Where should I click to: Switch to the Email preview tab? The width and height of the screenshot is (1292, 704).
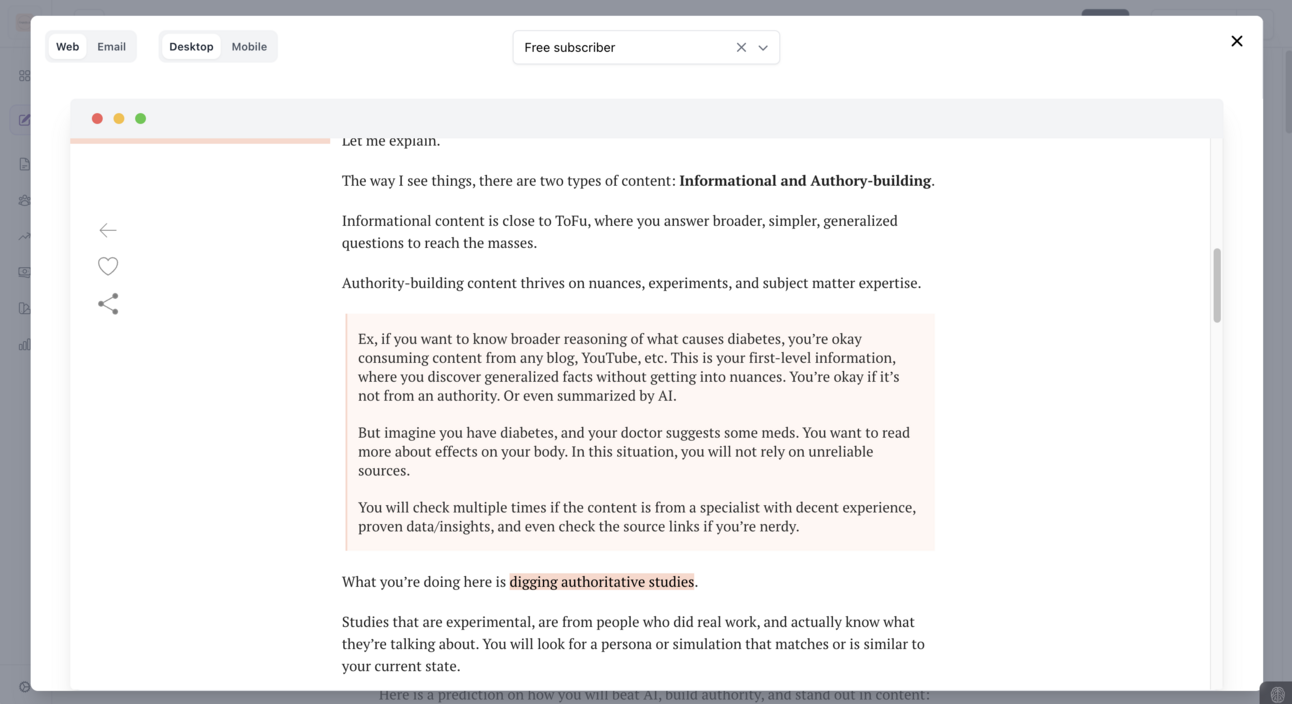point(111,47)
